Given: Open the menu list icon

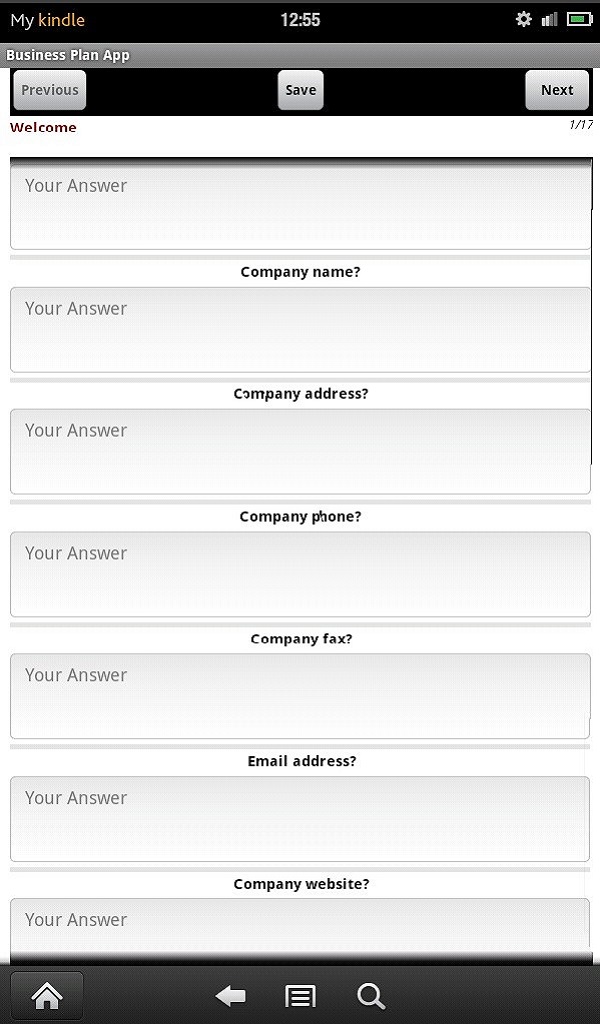Looking at the screenshot, I should [x=300, y=996].
